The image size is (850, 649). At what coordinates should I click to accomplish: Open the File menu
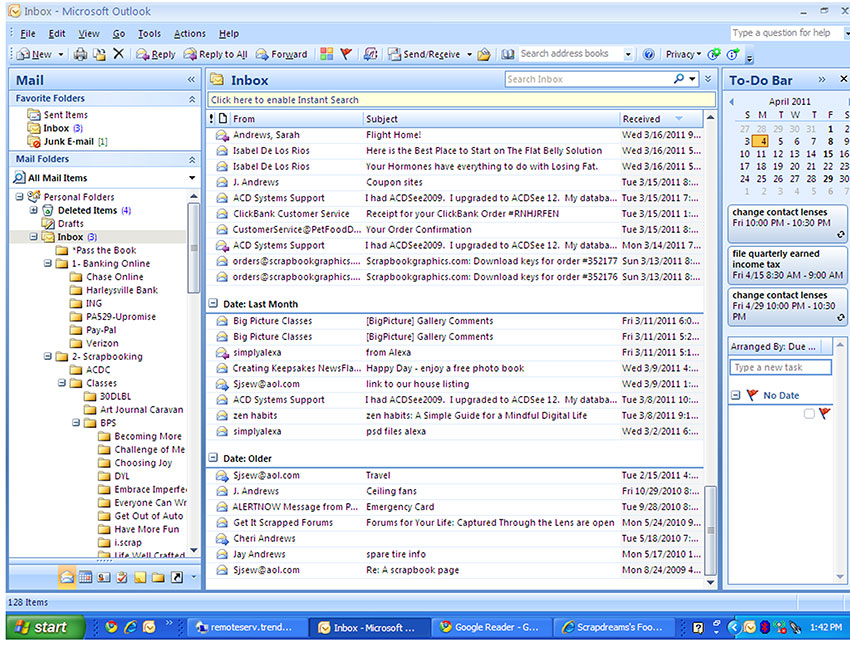(x=28, y=34)
